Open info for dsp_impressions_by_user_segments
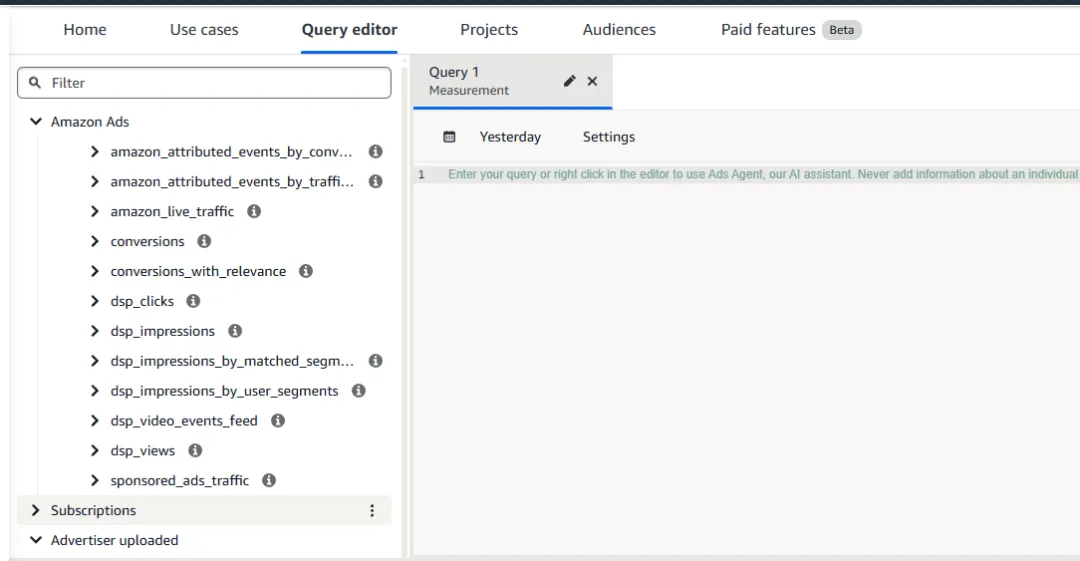Image resolution: width=1080 pixels, height=561 pixels. tap(359, 391)
